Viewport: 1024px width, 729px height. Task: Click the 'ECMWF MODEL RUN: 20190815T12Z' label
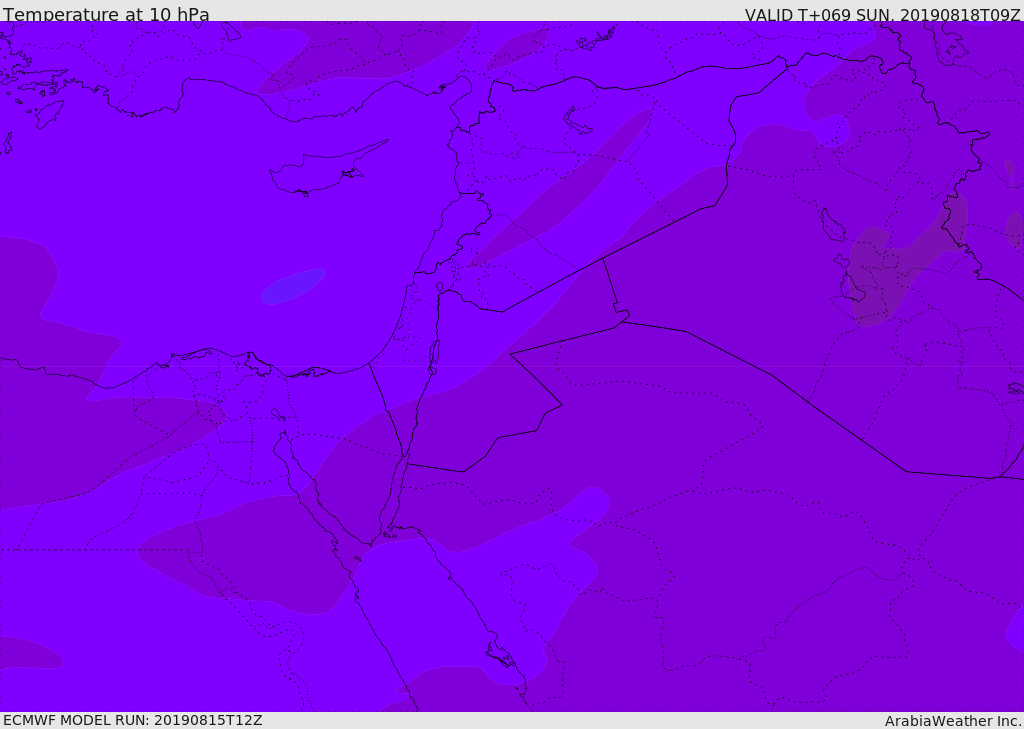[133, 720]
